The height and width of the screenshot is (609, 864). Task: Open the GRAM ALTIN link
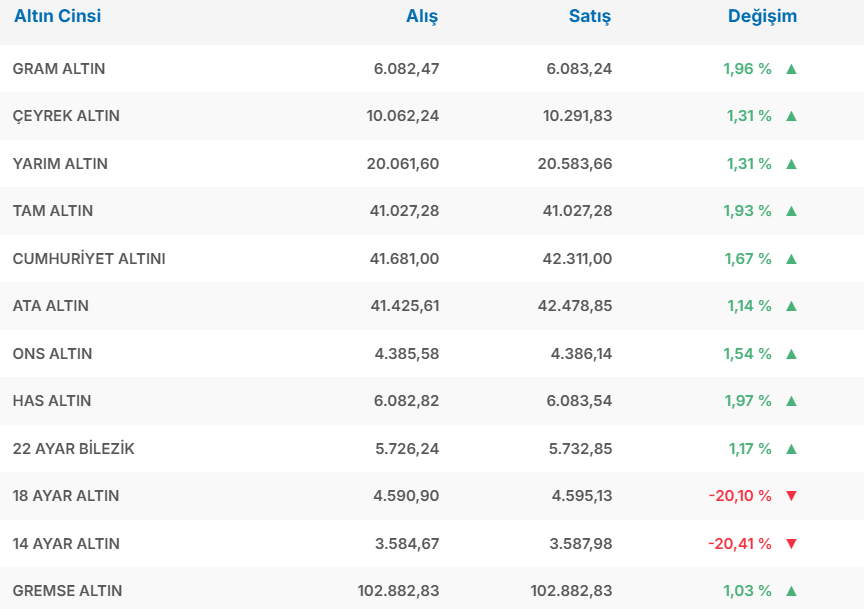59,69
